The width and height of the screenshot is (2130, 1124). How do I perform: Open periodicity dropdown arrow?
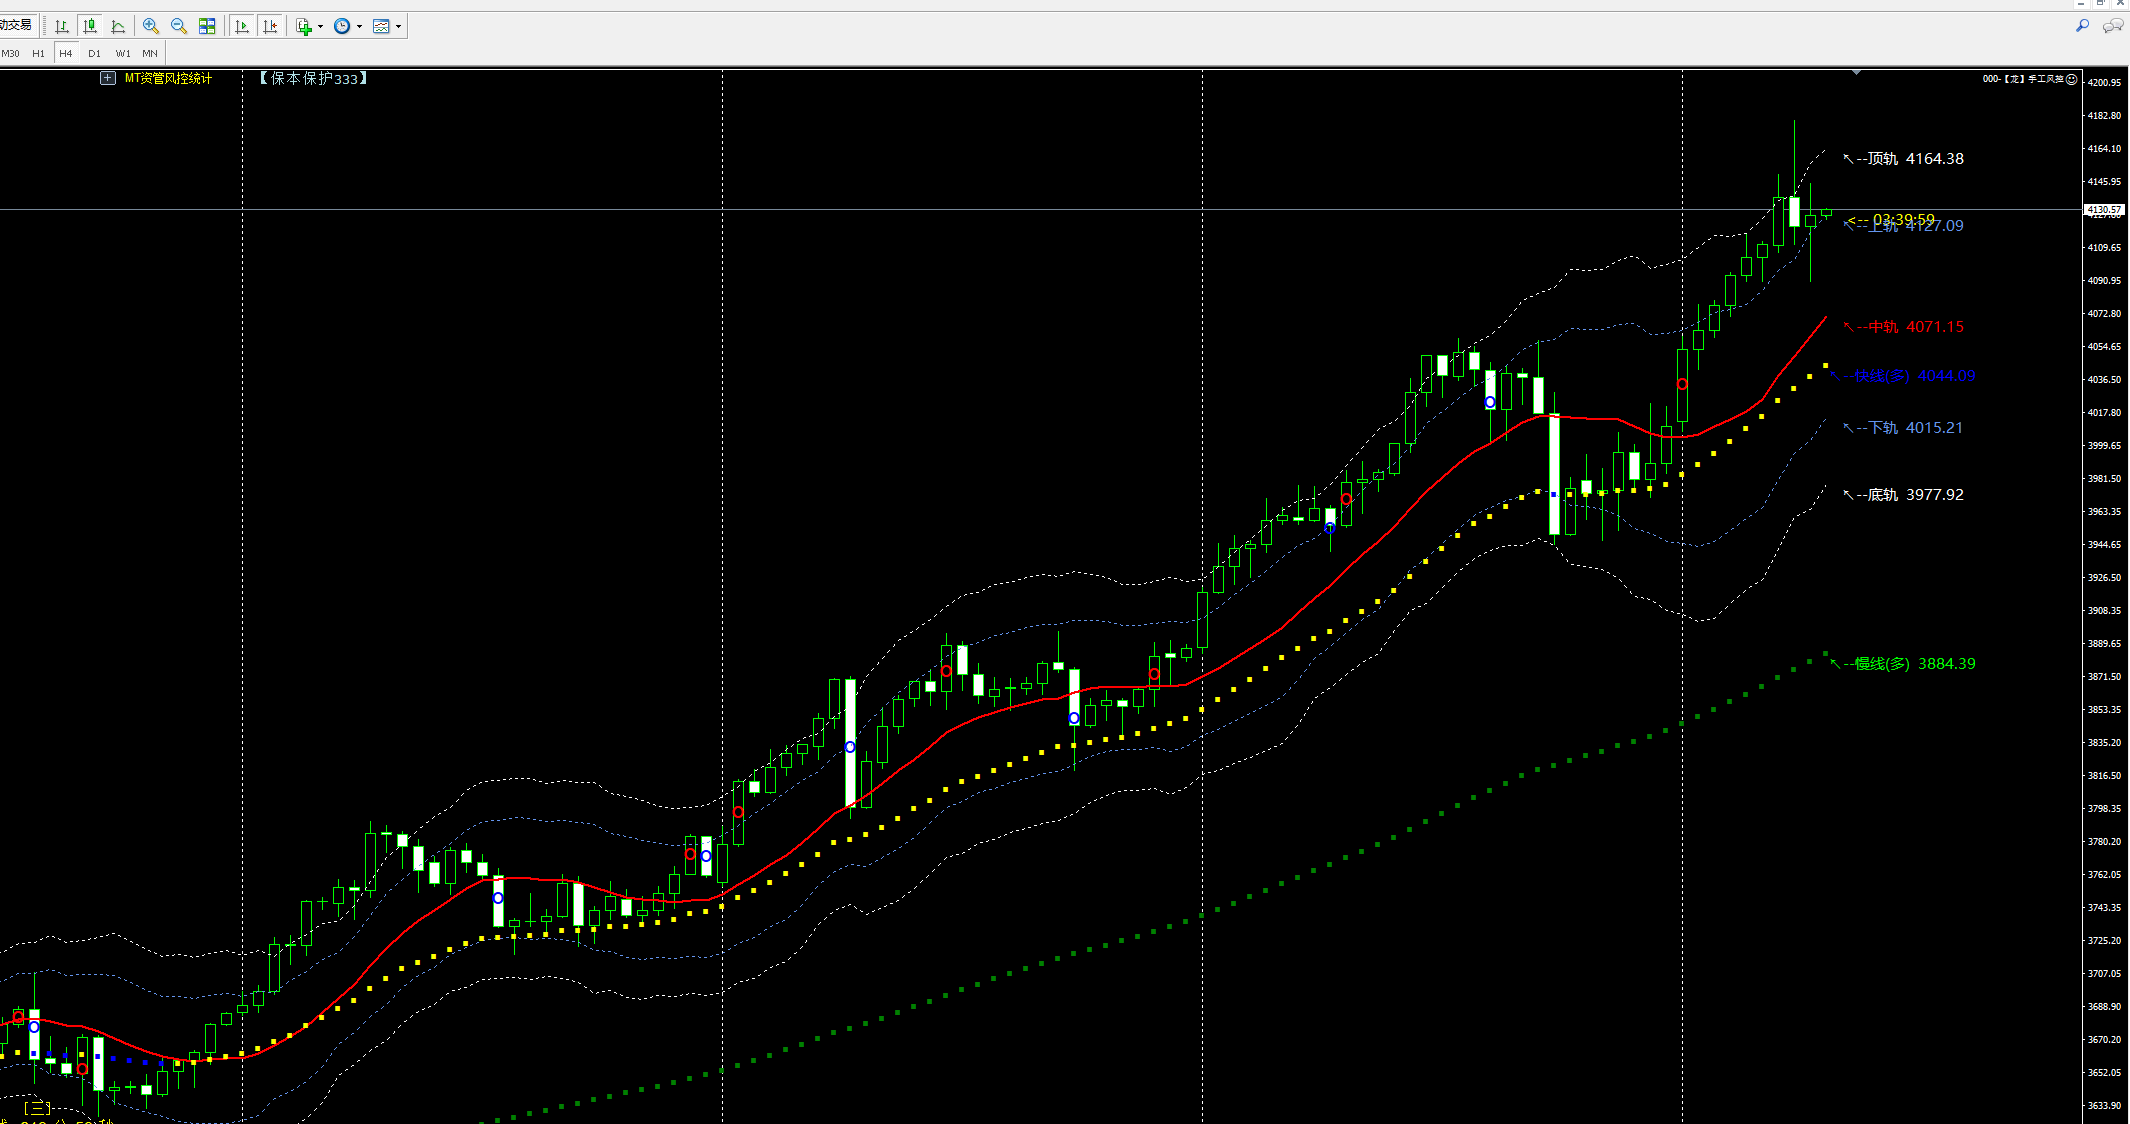[359, 27]
